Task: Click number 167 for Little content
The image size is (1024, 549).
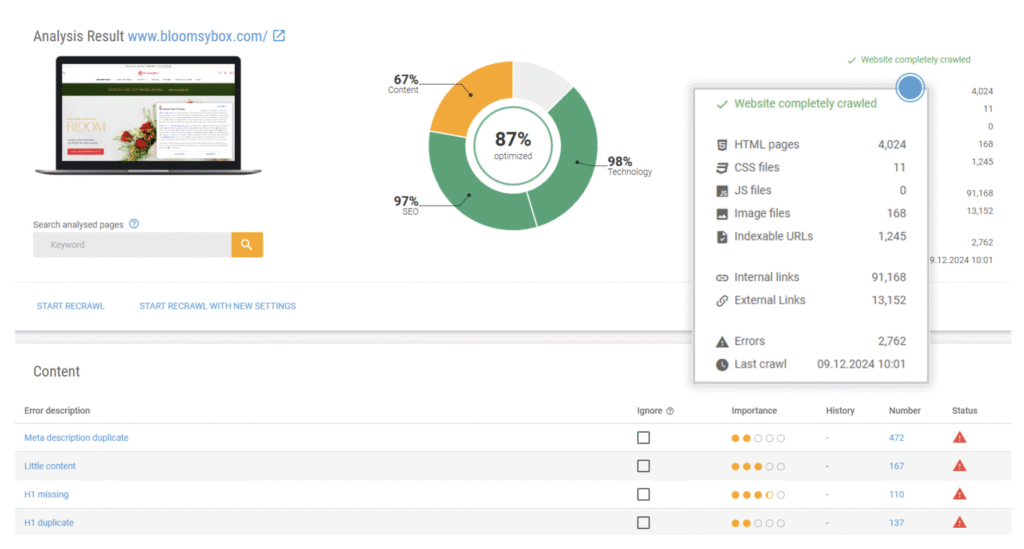Action: pyautogui.click(x=896, y=466)
